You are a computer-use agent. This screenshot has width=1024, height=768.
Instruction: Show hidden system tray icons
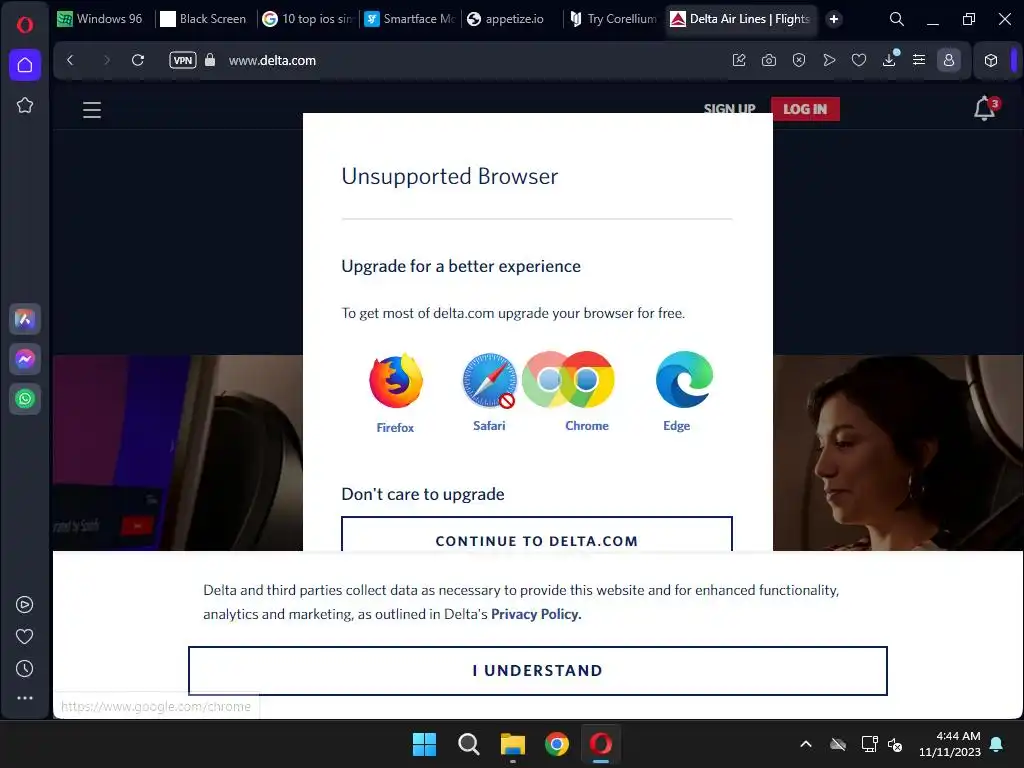coord(806,744)
